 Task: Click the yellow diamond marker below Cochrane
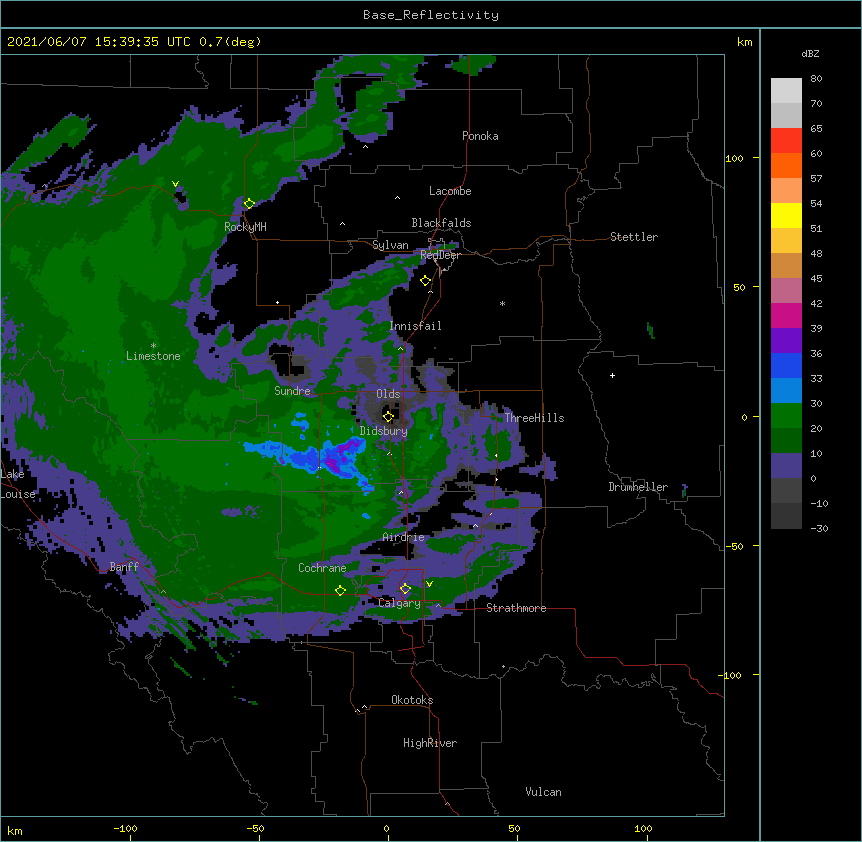pyautogui.click(x=340, y=591)
